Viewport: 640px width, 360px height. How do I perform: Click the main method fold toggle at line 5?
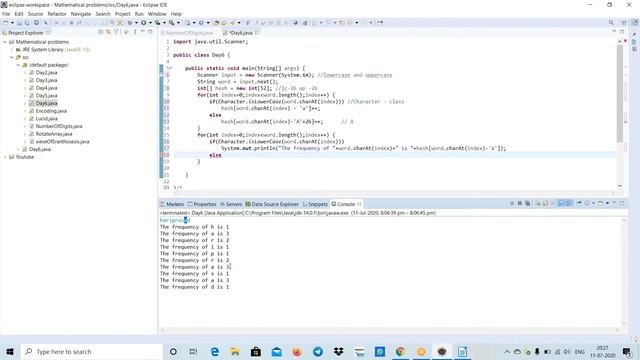click(171, 68)
